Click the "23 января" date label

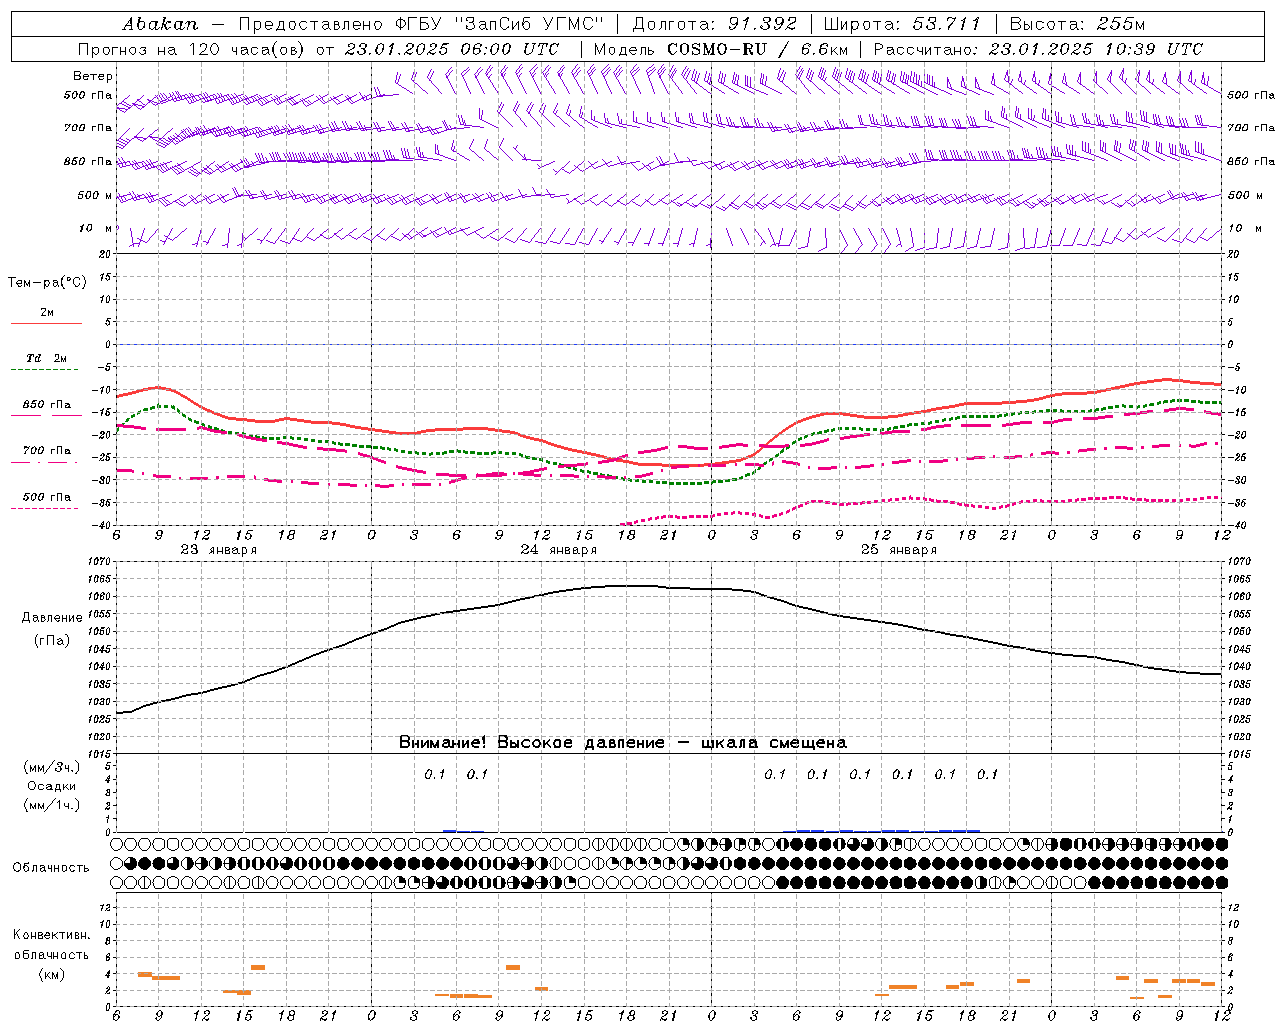click(219, 550)
